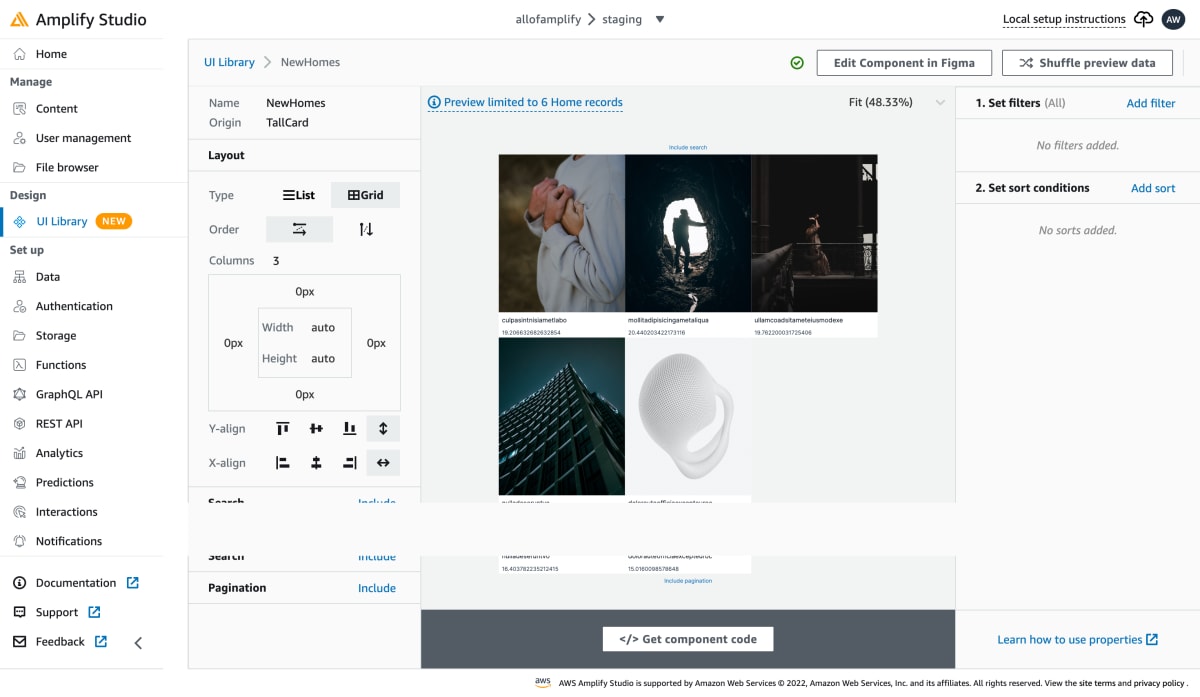Open Content in the Manage section
Viewport: 1200px width, 697px height.
[x=56, y=108]
